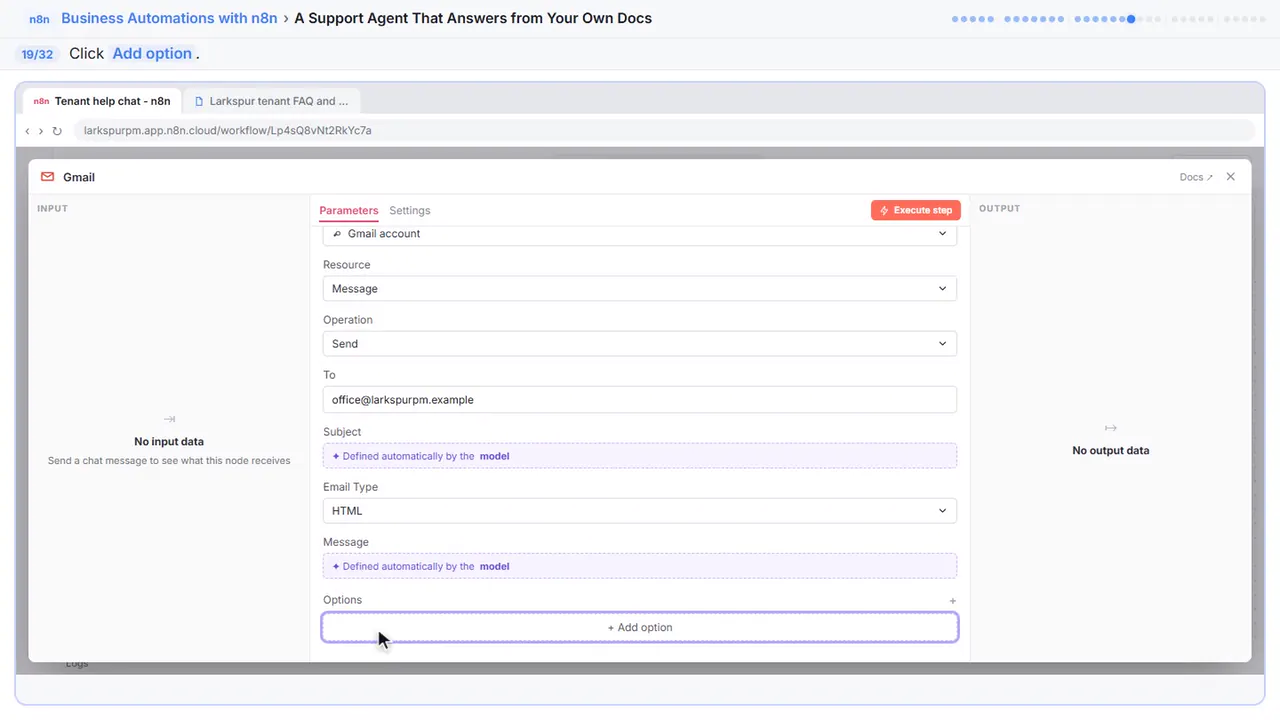Click the n8n logo in the course header
The image size is (1280, 720).
click(x=40, y=19)
